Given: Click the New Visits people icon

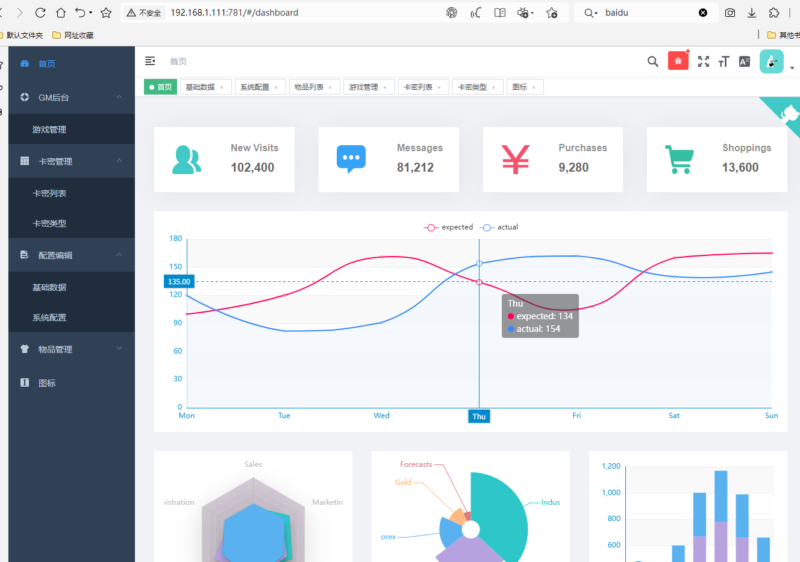Looking at the screenshot, I should click(186, 159).
